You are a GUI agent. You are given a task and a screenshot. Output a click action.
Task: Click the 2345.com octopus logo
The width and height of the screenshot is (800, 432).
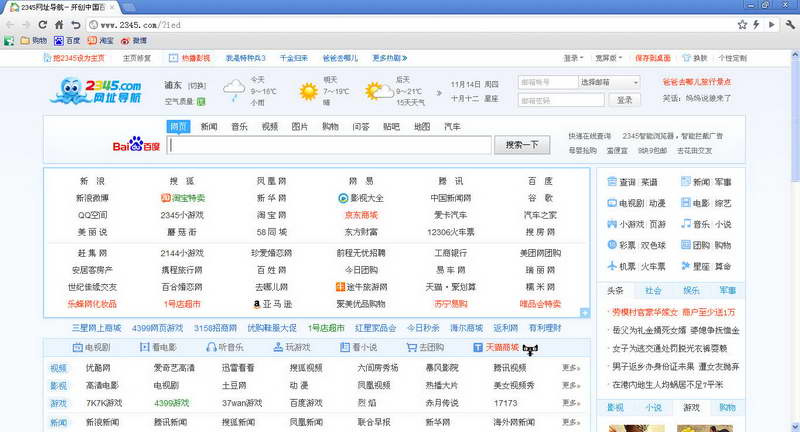click(x=97, y=91)
